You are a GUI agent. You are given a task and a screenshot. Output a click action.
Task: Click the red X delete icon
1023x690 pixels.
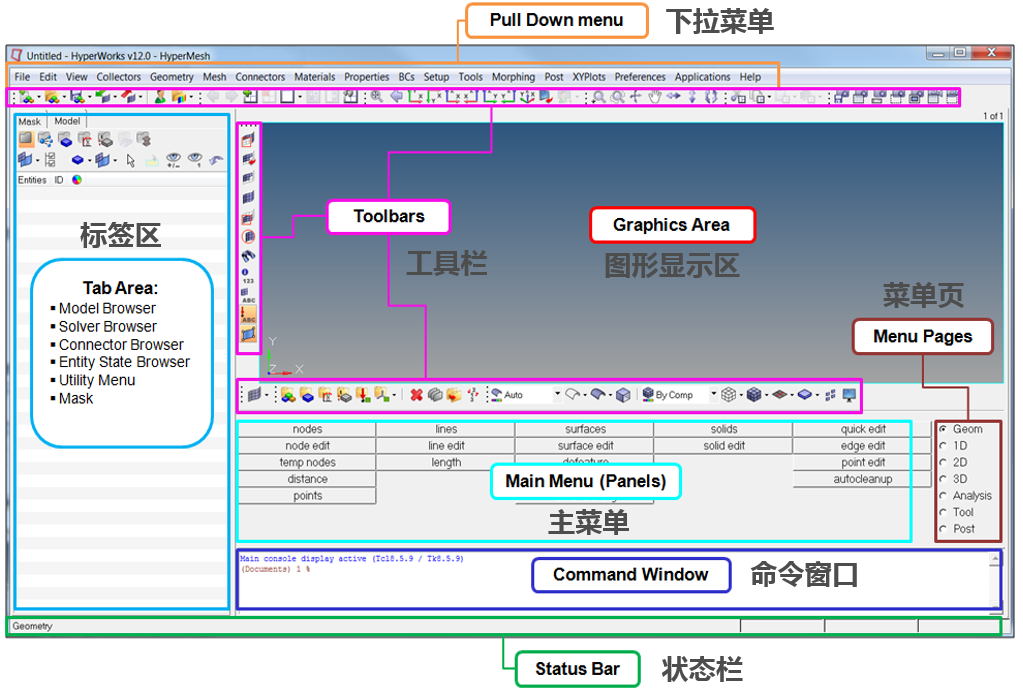coord(414,394)
